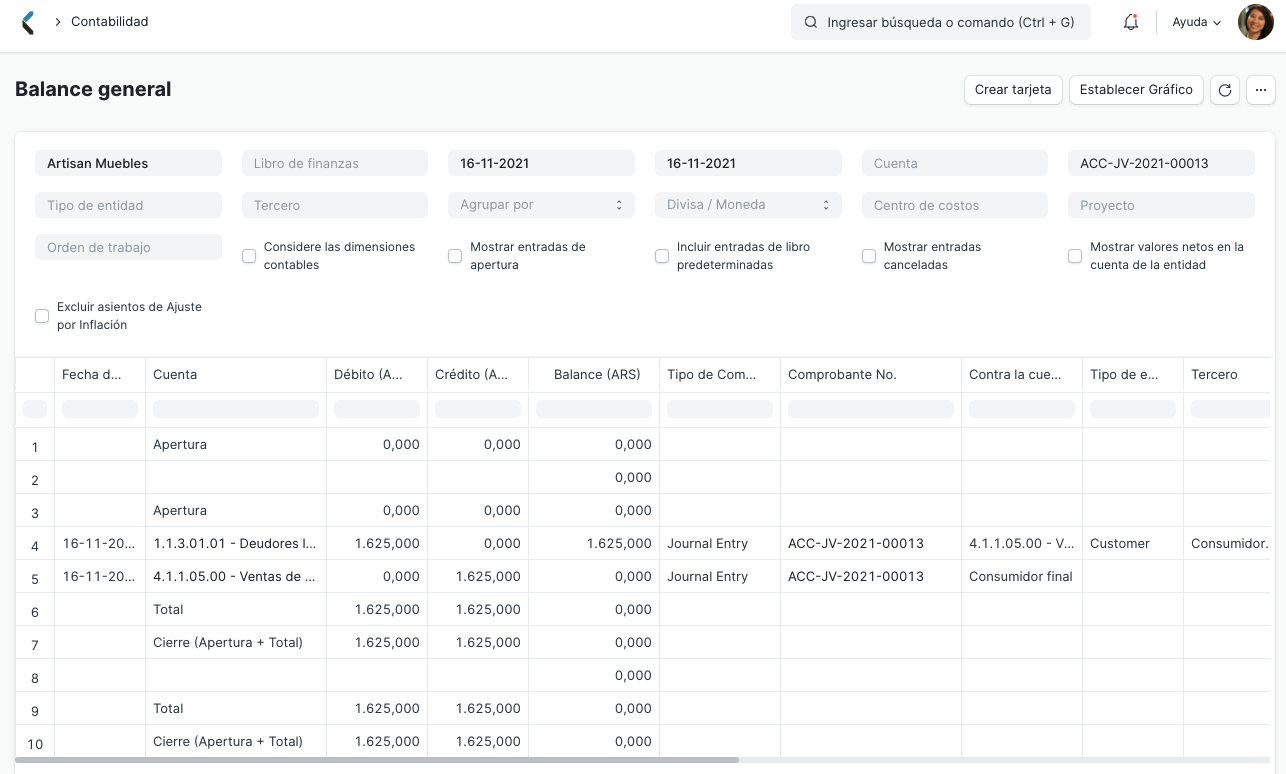Open the three-dots more options menu
This screenshot has width=1286, height=774.
click(x=1260, y=90)
